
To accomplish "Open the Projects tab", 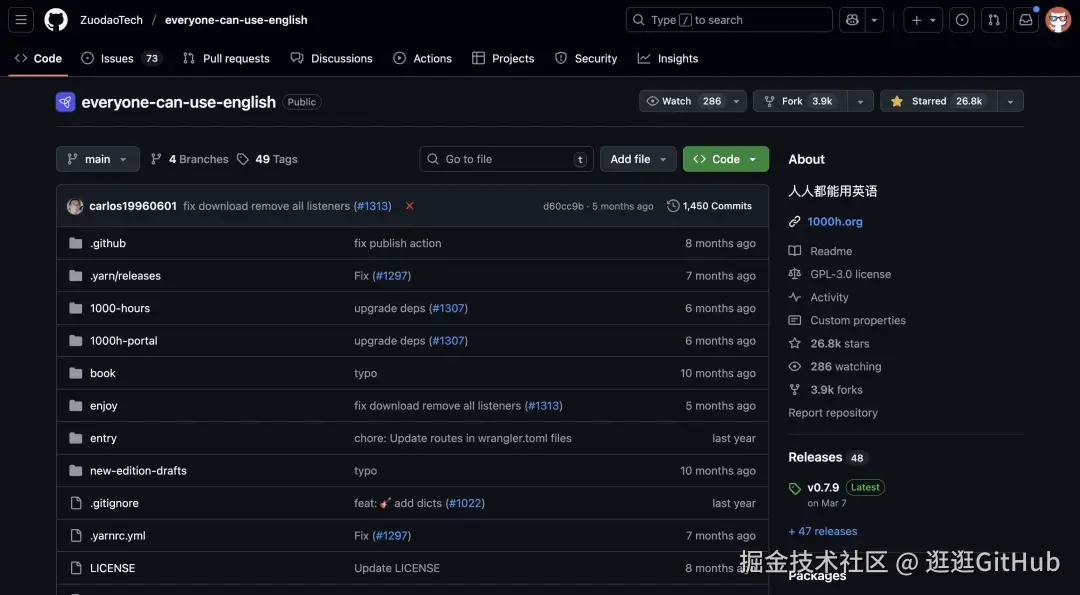I will (x=503, y=59).
